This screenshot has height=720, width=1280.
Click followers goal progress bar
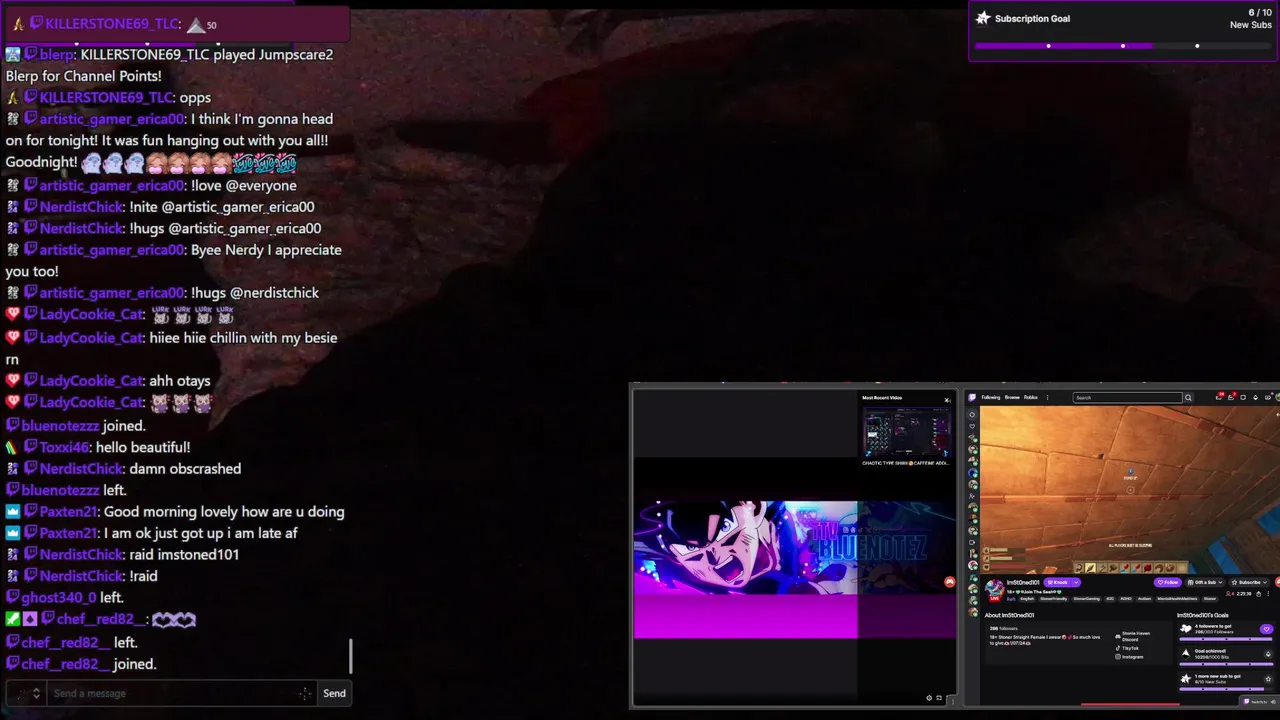pos(1225,639)
